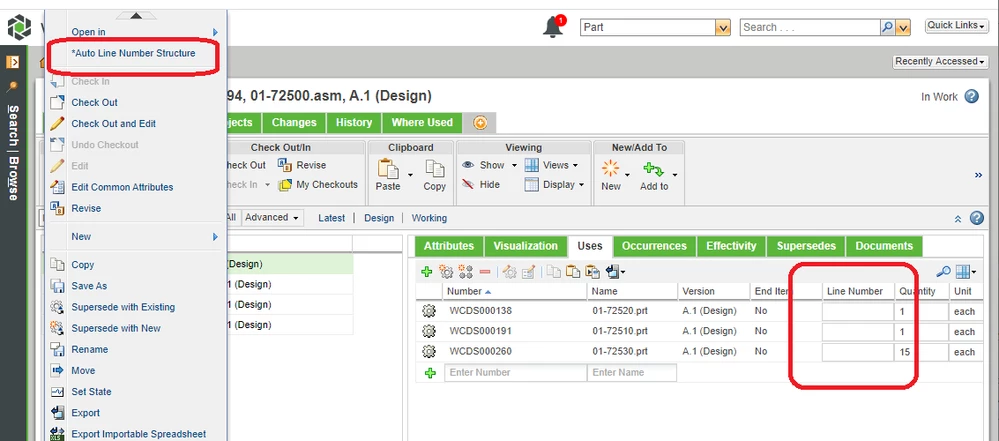
Task: Click the paste icon in Uses toolbar
Action: coord(573,272)
